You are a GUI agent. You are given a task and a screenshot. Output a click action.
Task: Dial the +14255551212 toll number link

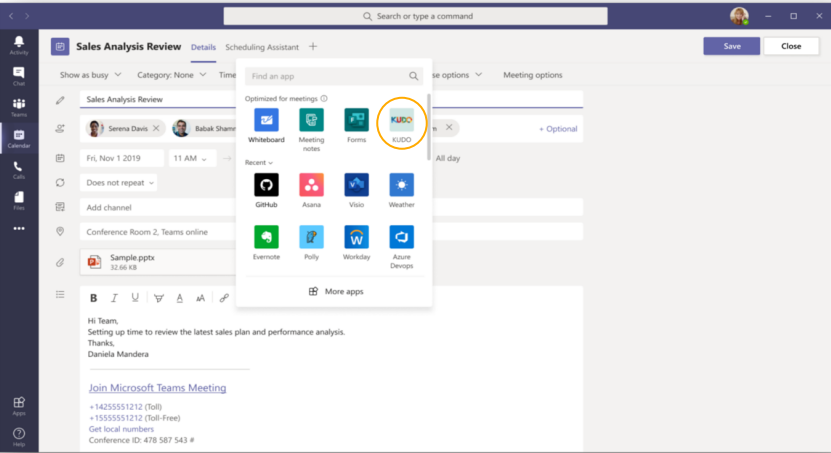pos(116,407)
